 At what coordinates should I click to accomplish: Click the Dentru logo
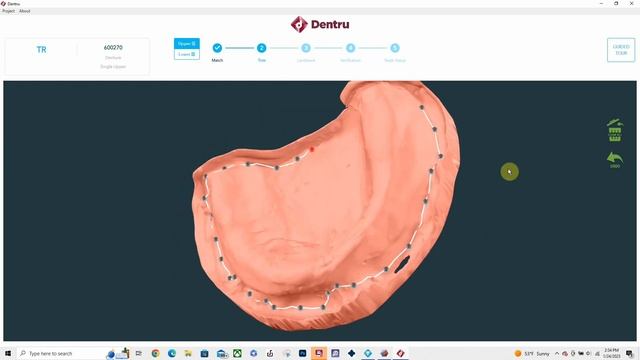(320, 24)
